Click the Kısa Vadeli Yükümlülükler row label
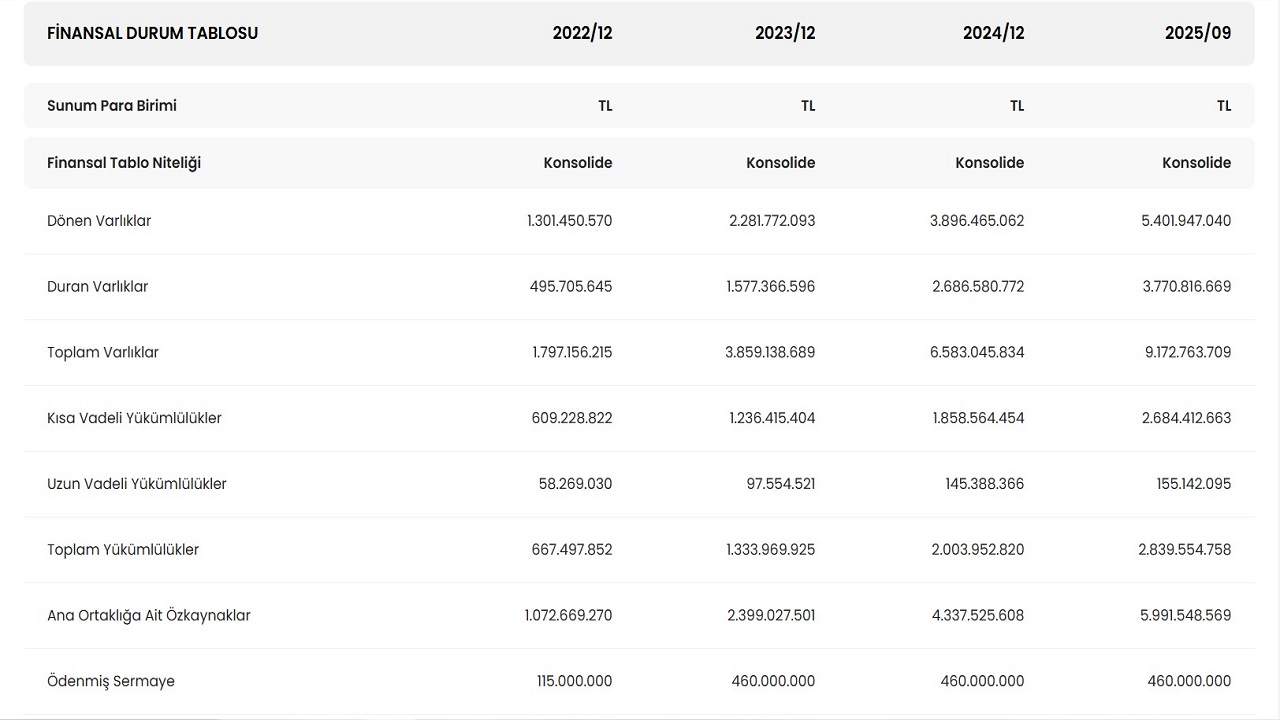The width and height of the screenshot is (1280, 720). coord(134,418)
